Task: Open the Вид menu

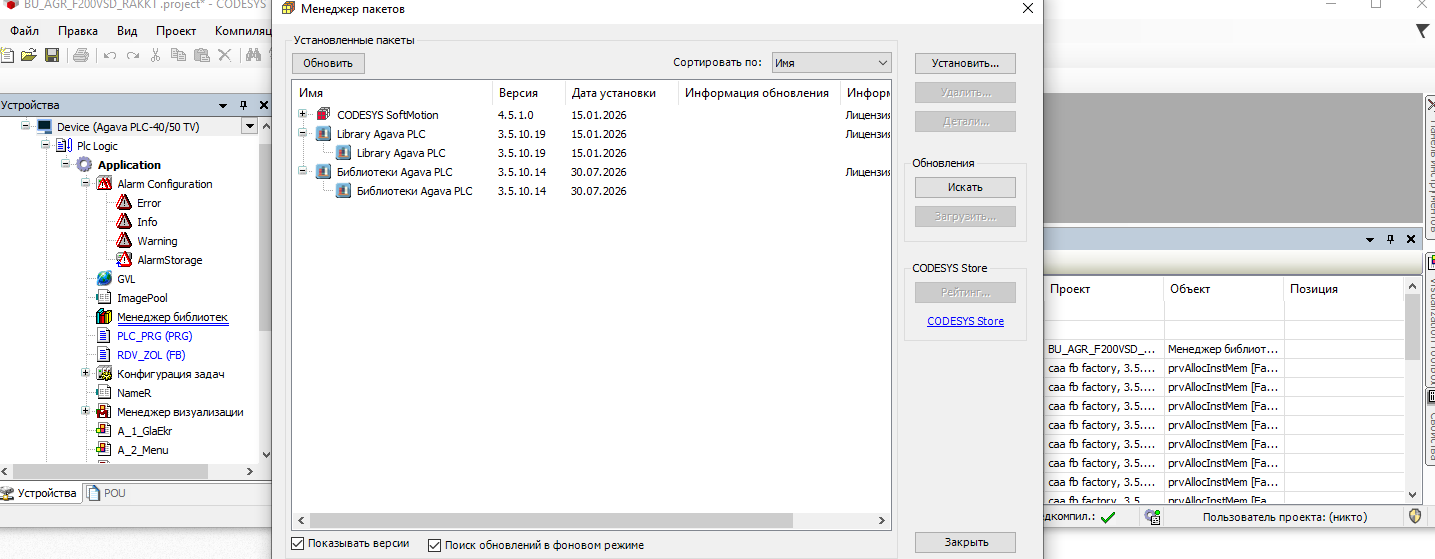Action: [127, 31]
